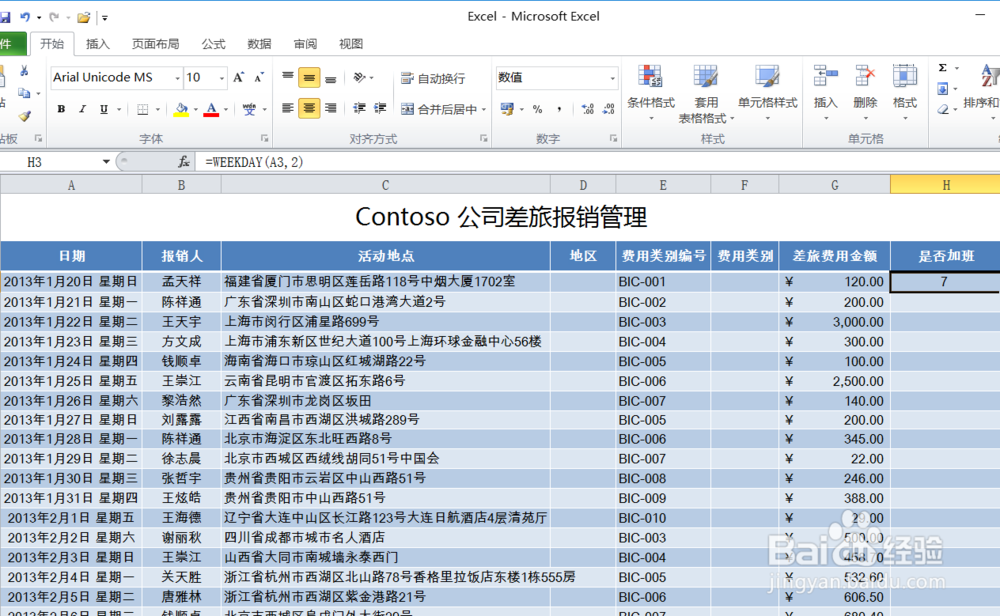Open the font size 10 dropdown

click(x=221, y=78)
